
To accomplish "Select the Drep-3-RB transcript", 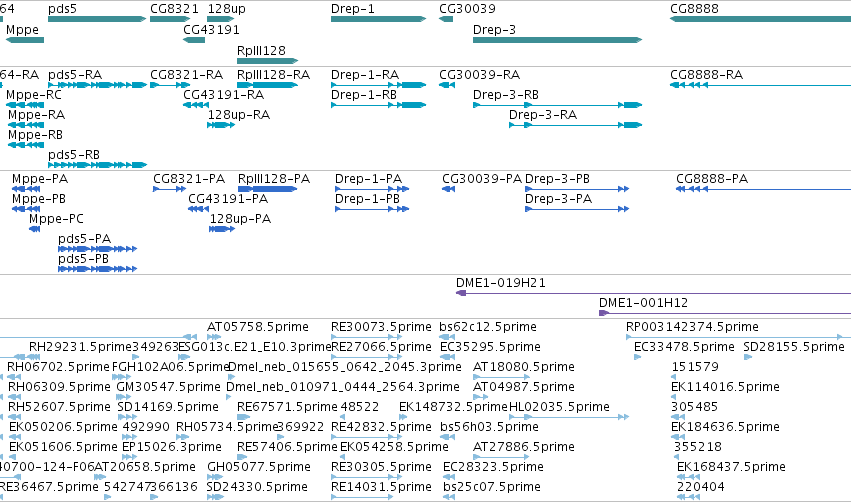I will coord(557,105).
